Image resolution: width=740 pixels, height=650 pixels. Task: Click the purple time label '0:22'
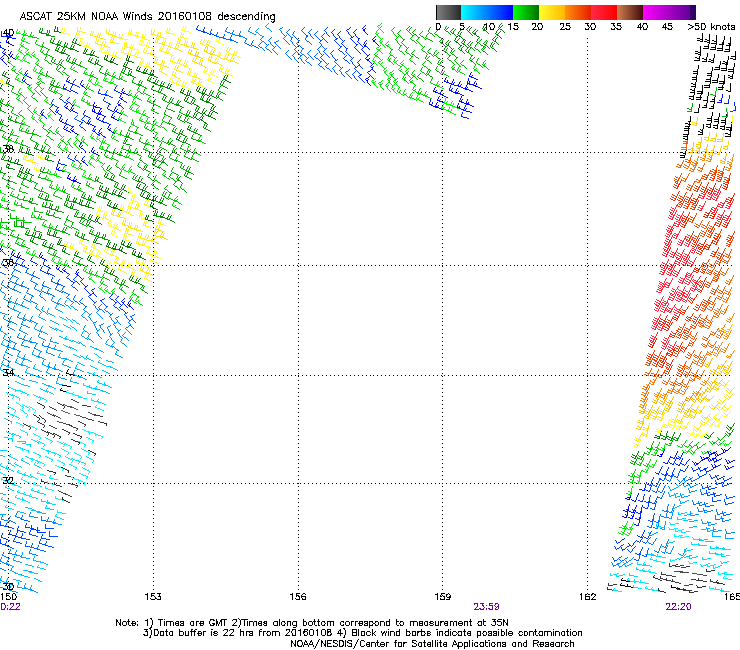click(x=10, y=607)
